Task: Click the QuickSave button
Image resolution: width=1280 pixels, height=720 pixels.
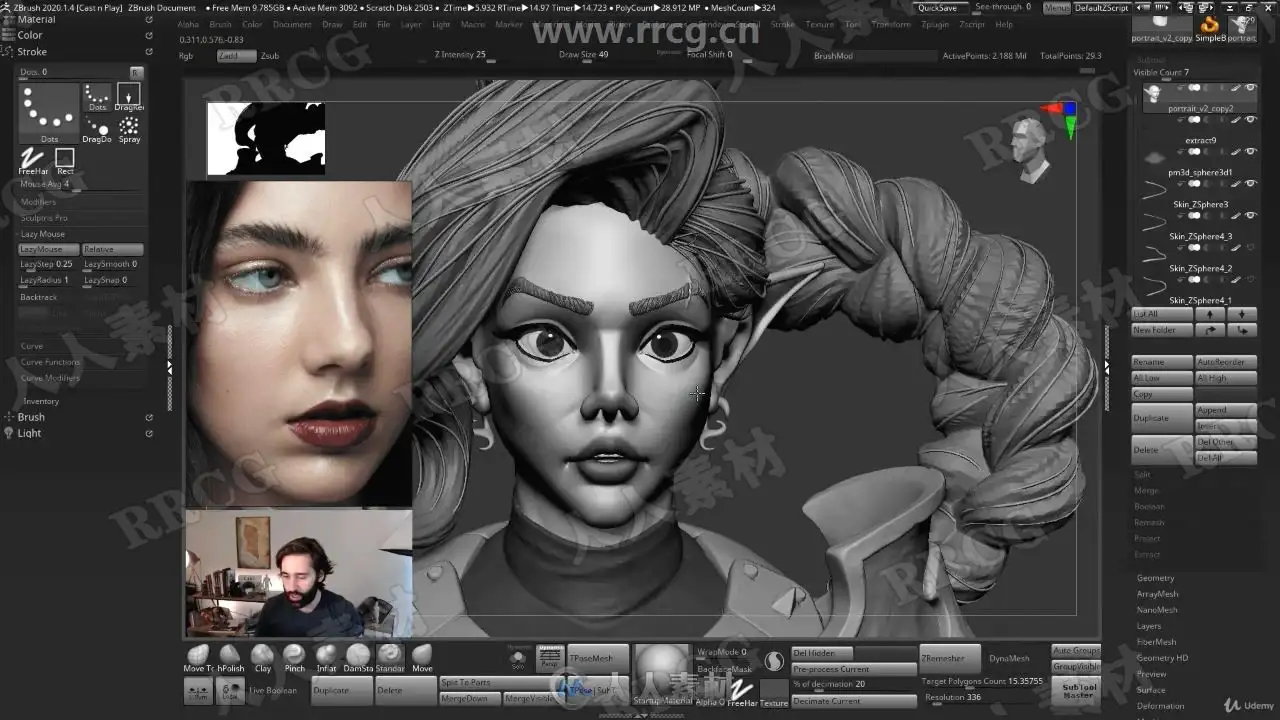Action: (937, 7)
